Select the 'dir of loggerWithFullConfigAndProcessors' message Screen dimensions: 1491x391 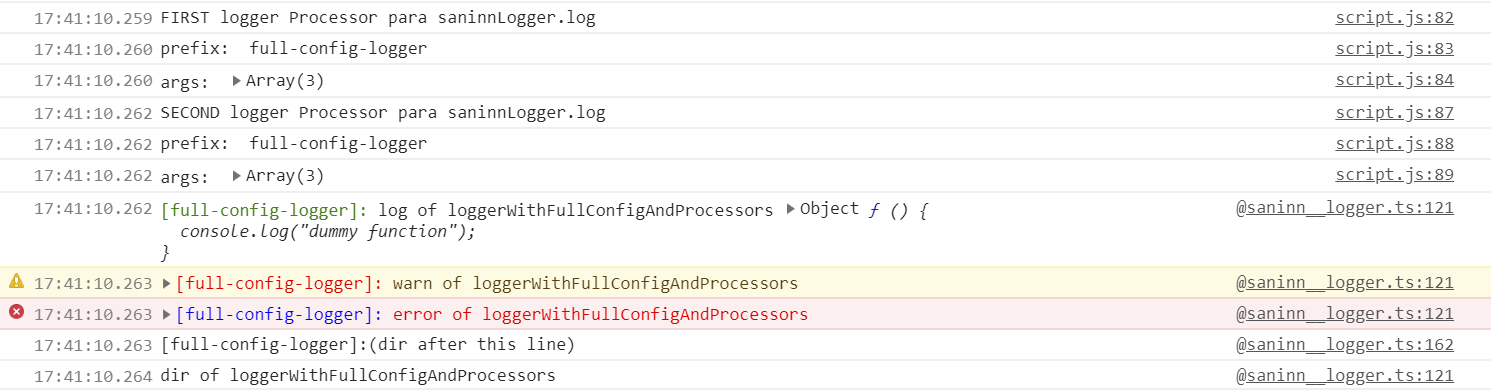pyautogui.click(x=358, y=376)
